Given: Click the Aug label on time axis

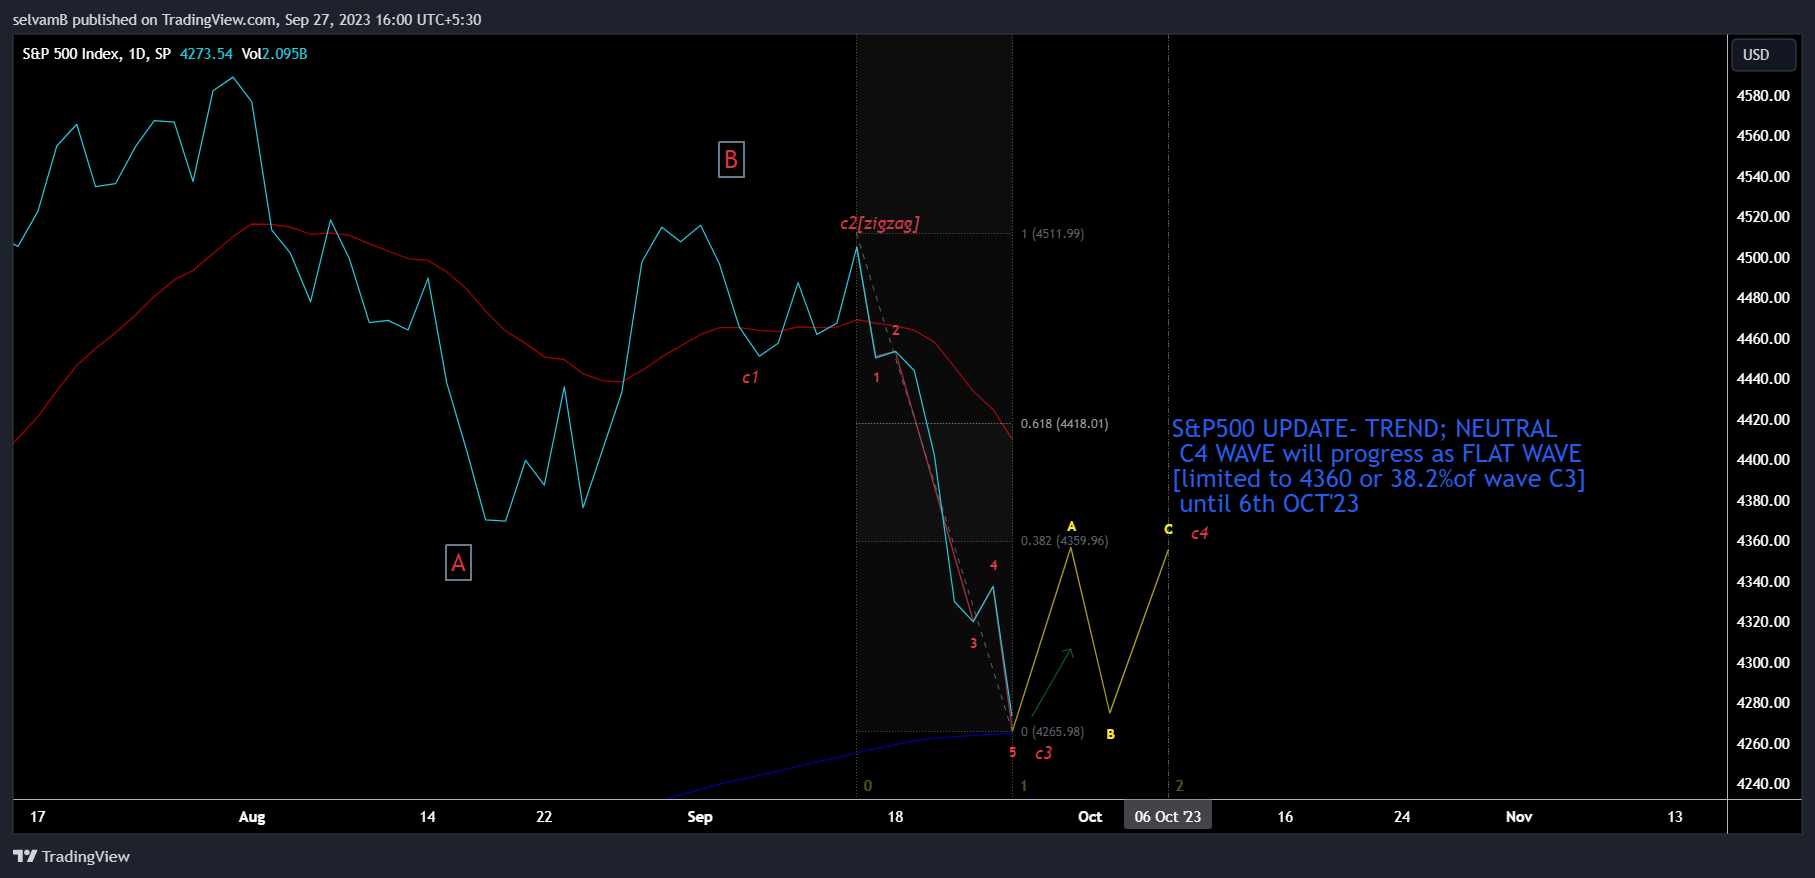Looking at the screenshot, I should tap(252, 817).
